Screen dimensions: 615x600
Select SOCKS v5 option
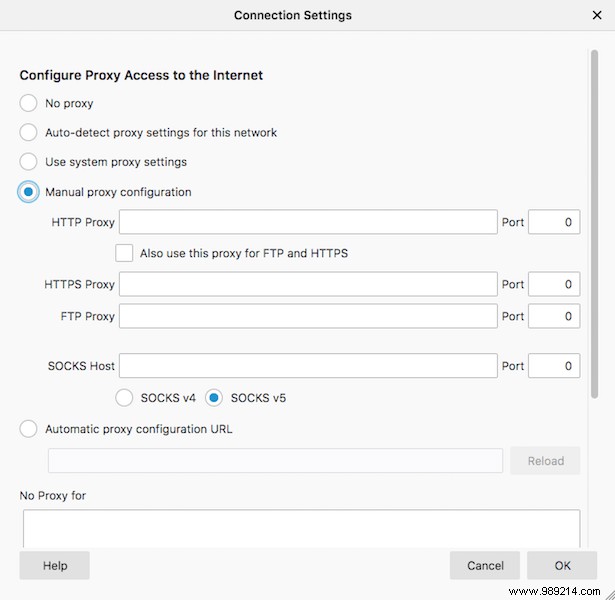click(214, 398)
